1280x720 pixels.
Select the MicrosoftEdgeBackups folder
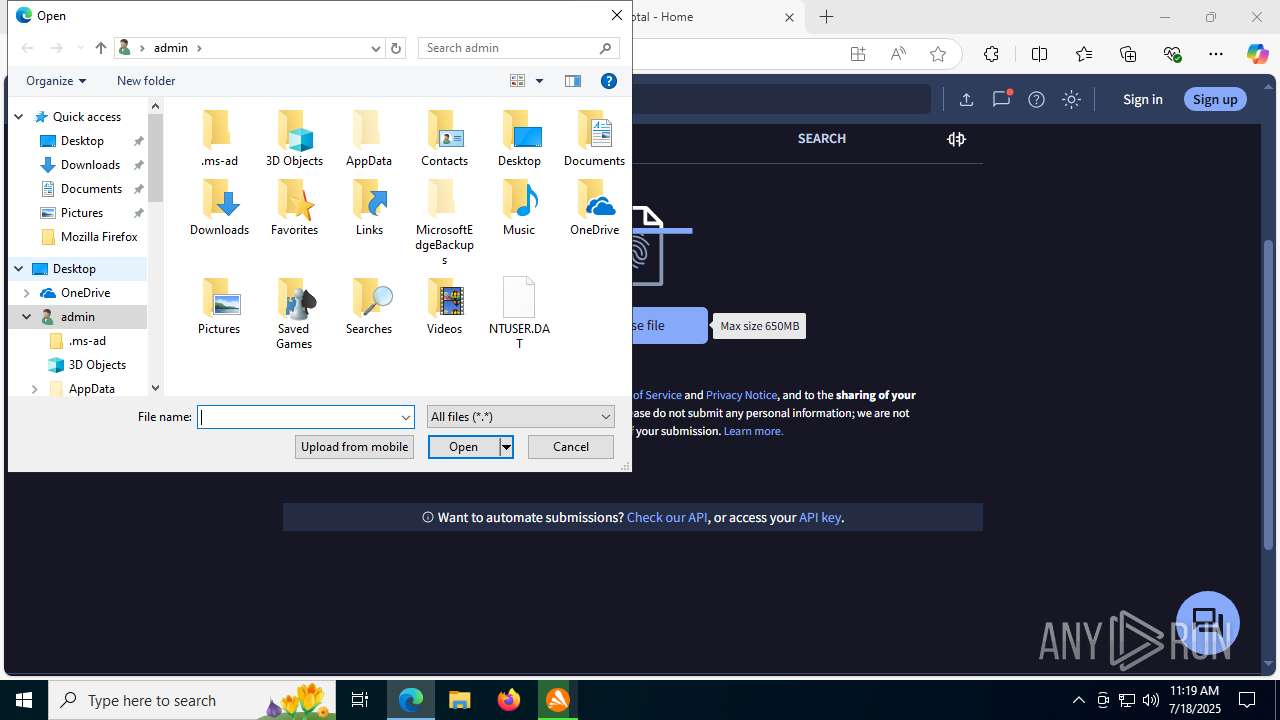point(444,222)
